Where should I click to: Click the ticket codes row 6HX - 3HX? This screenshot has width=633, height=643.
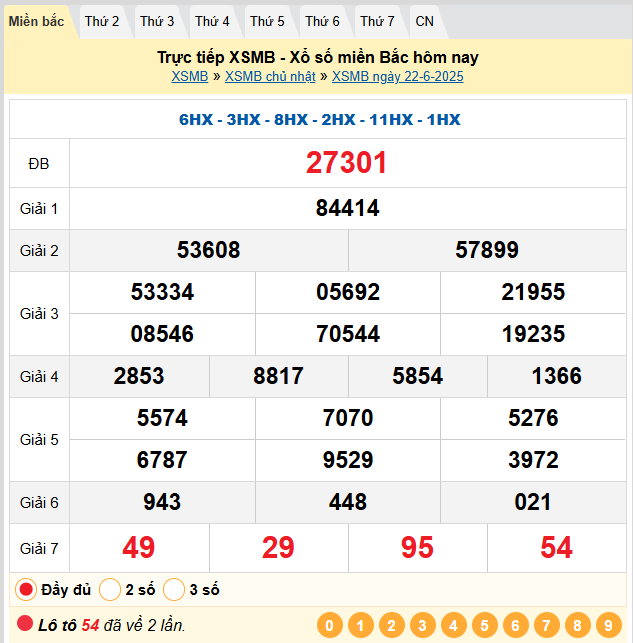pos(320,120)
